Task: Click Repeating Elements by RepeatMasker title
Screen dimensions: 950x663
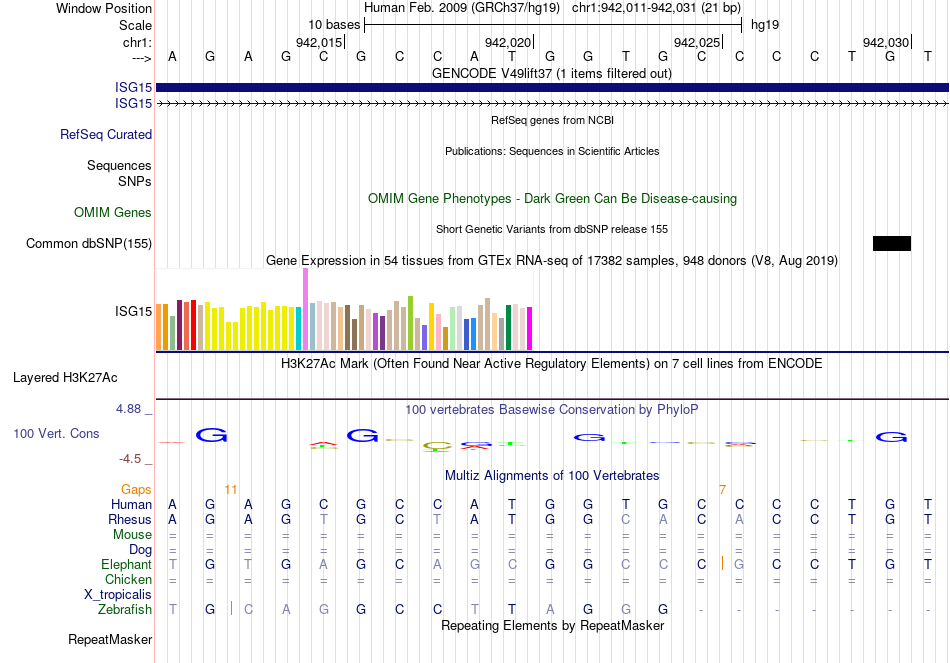Action: [552, 625]
